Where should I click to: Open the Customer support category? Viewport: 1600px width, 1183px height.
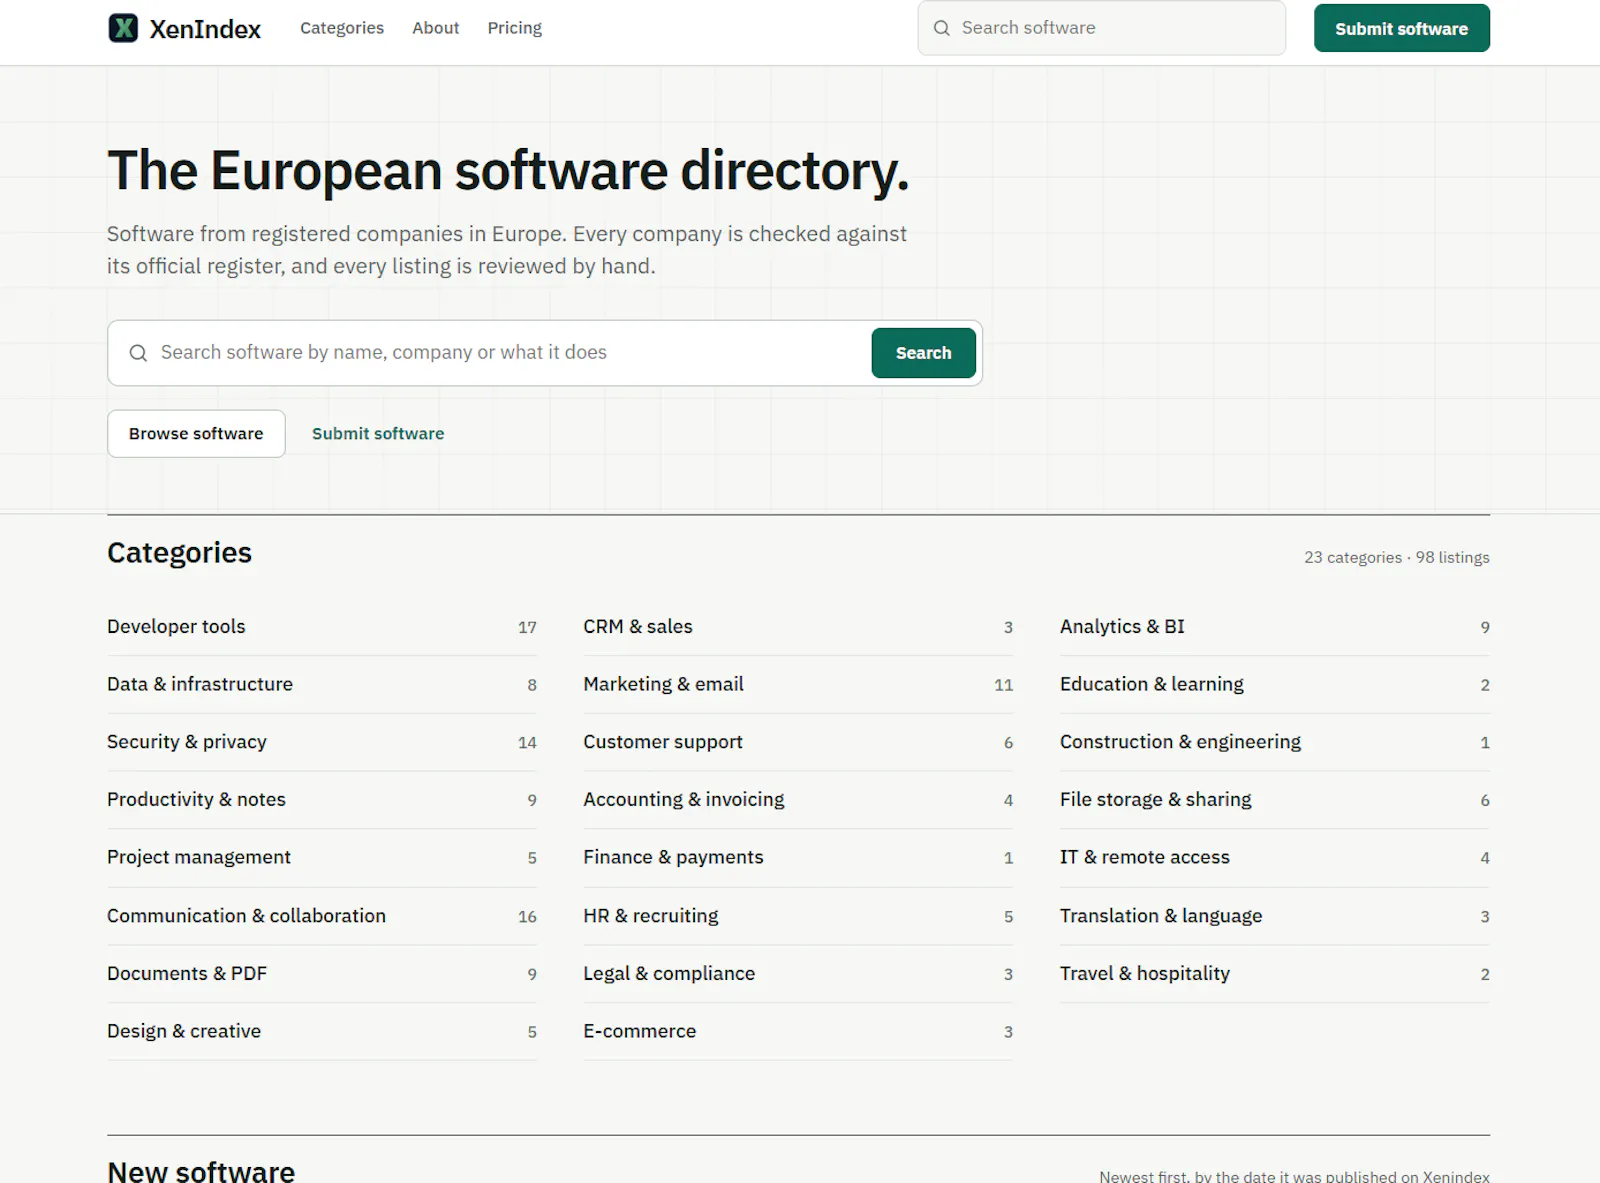(798, 742)
